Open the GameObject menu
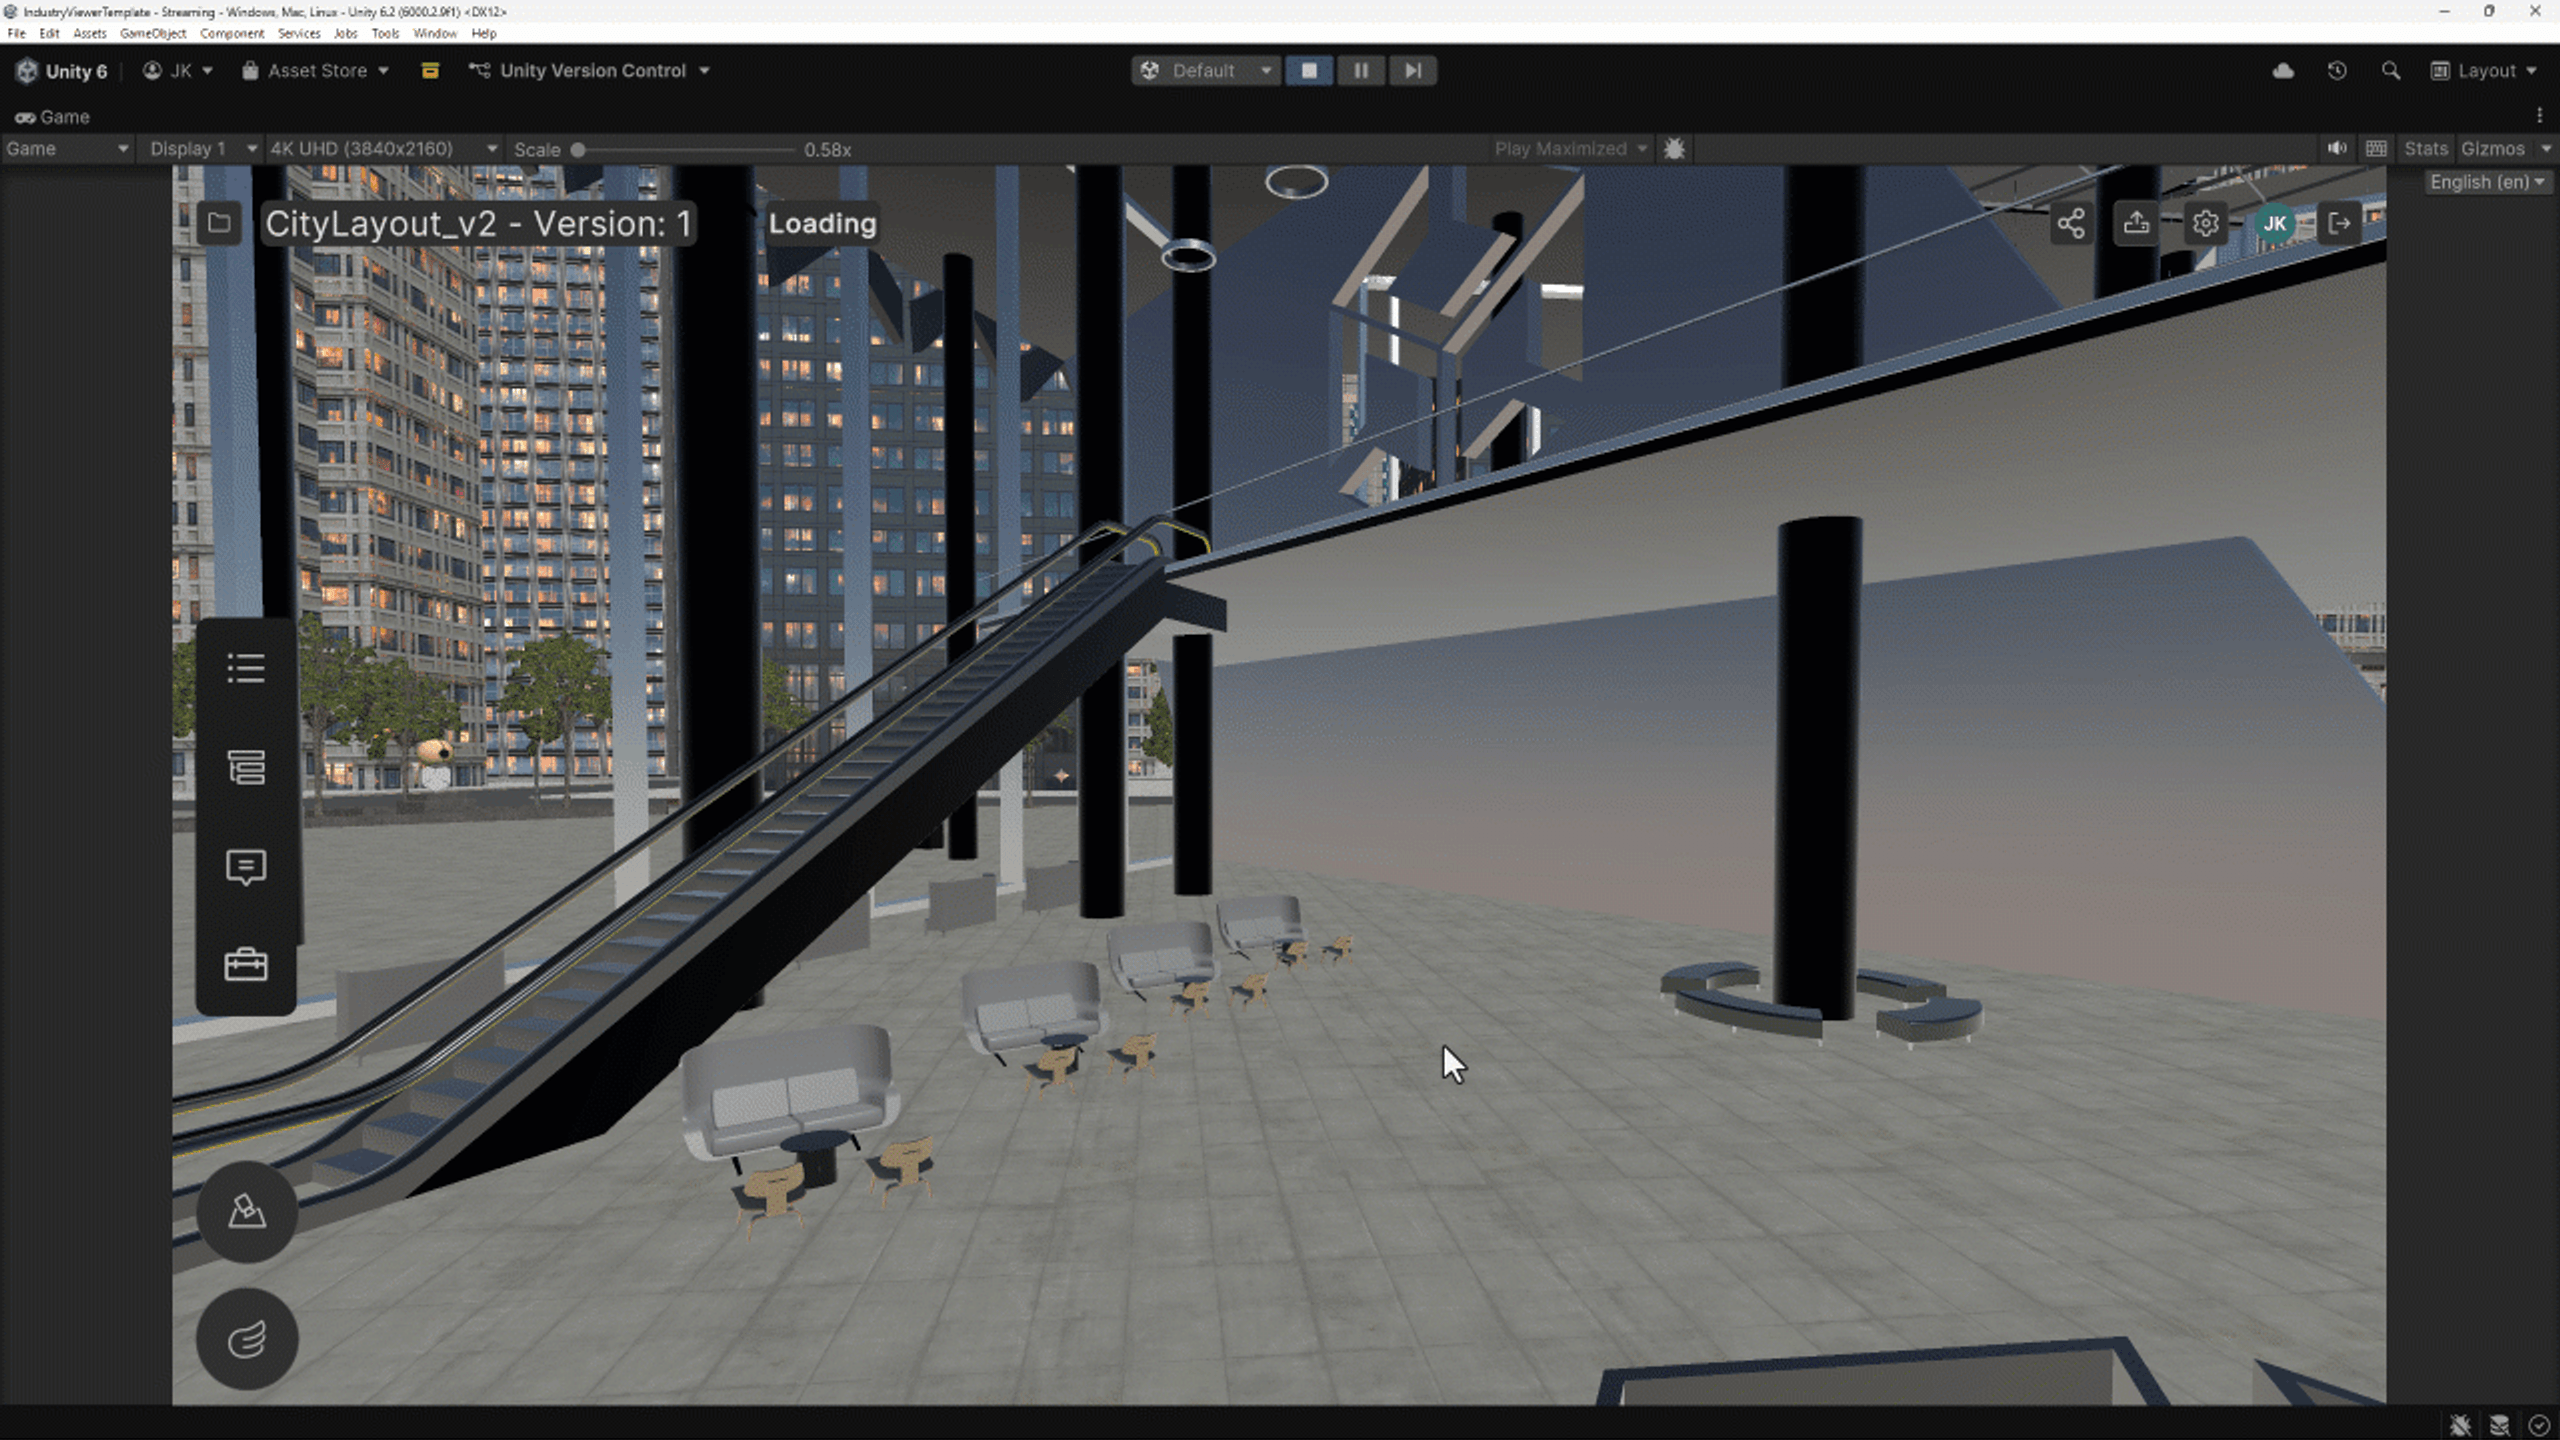 (x=153, y=33)
